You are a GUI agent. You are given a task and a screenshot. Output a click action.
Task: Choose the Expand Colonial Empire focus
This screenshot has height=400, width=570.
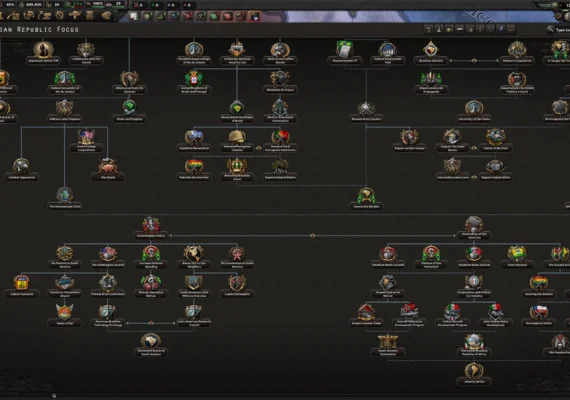[x=280, y=170]
